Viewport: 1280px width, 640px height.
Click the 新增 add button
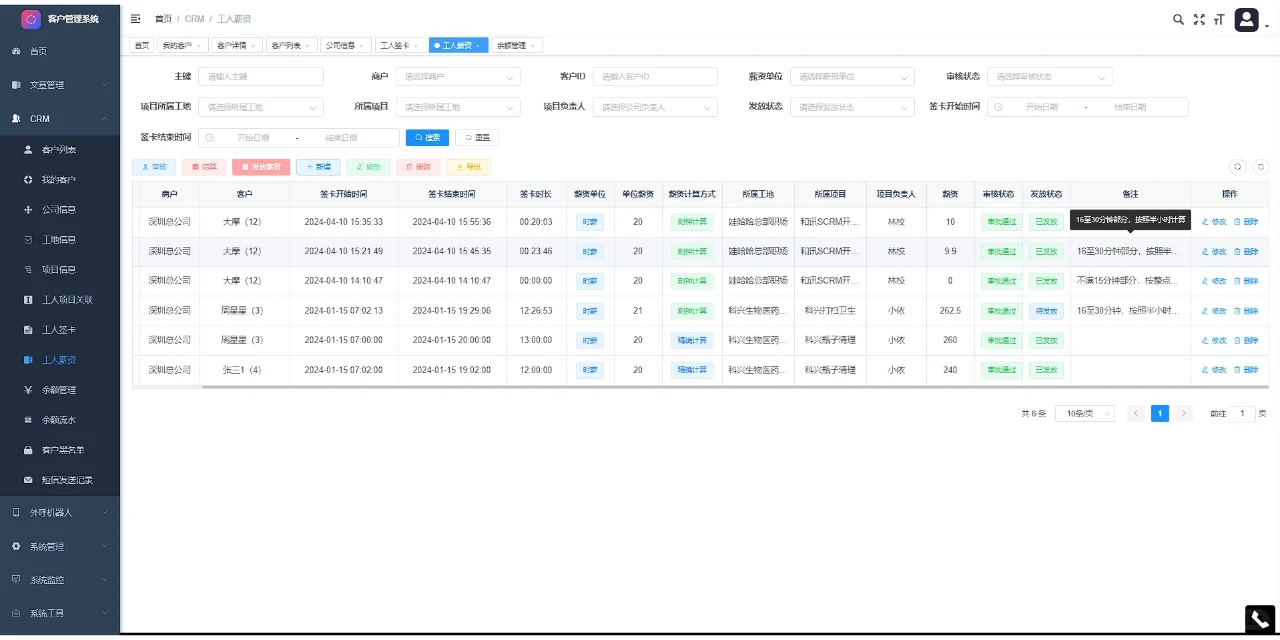318,166
